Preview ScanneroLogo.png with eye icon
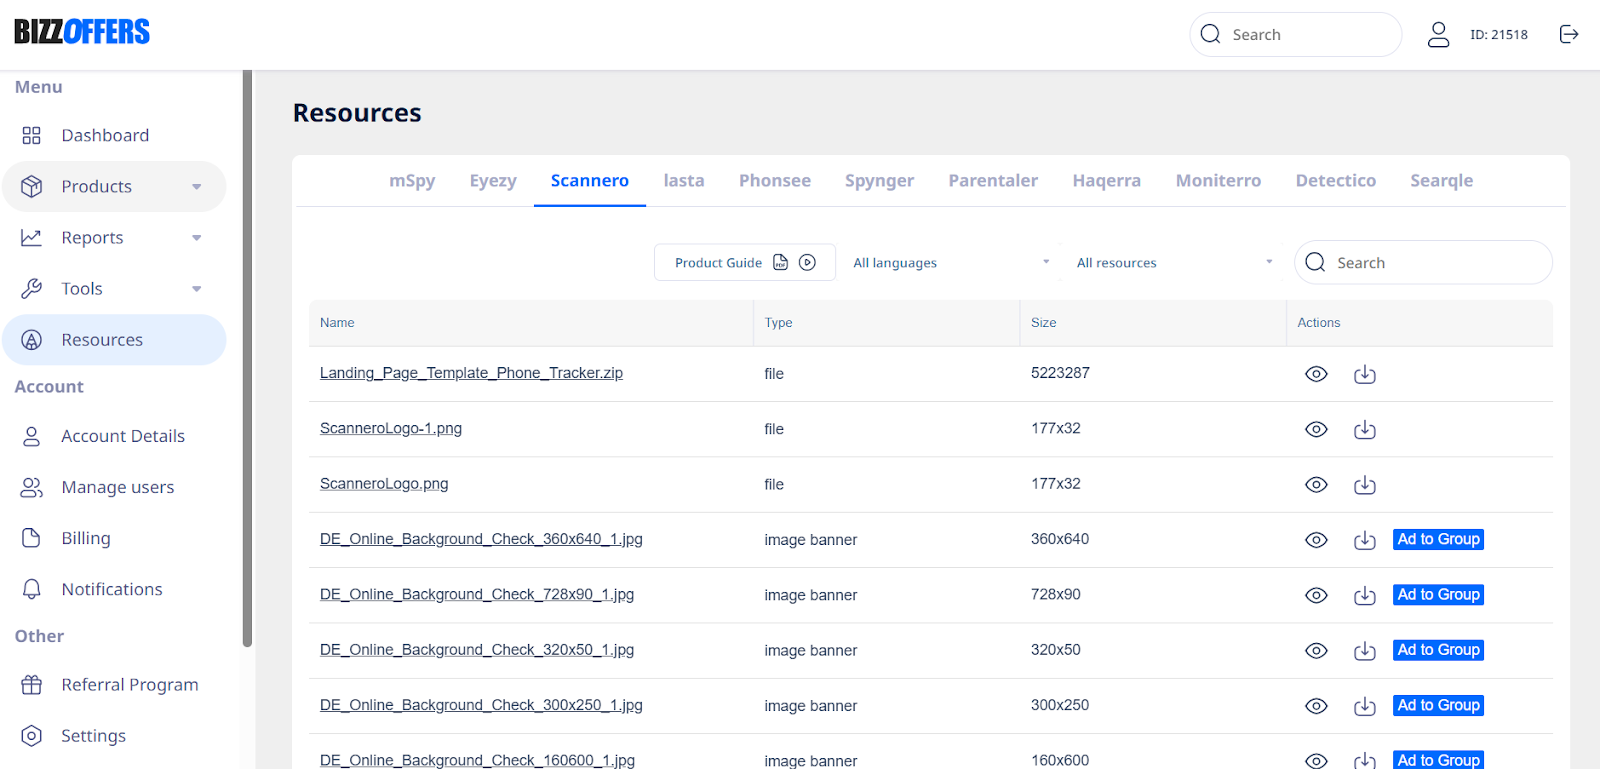The height and width of the screenshot is (769, 1600). [x=1317, y=485]
